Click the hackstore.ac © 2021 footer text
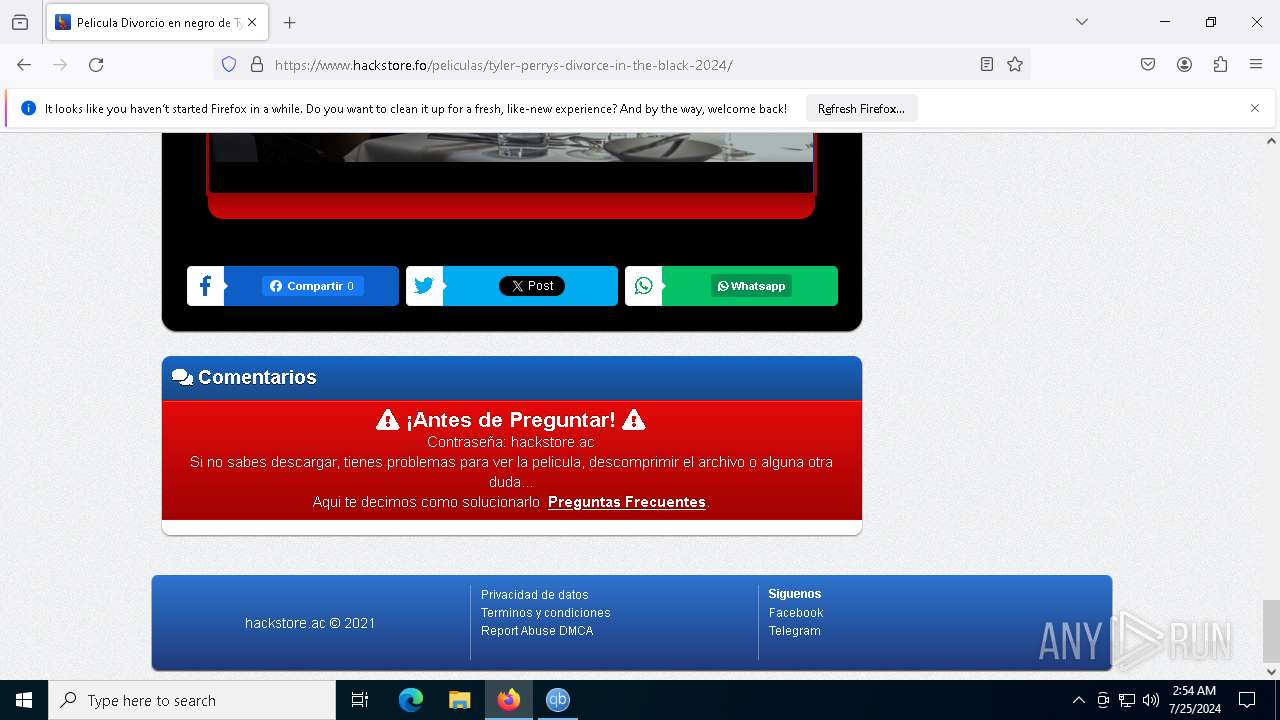The width and height of the screenshot is (1280, 720). point(310,623)
